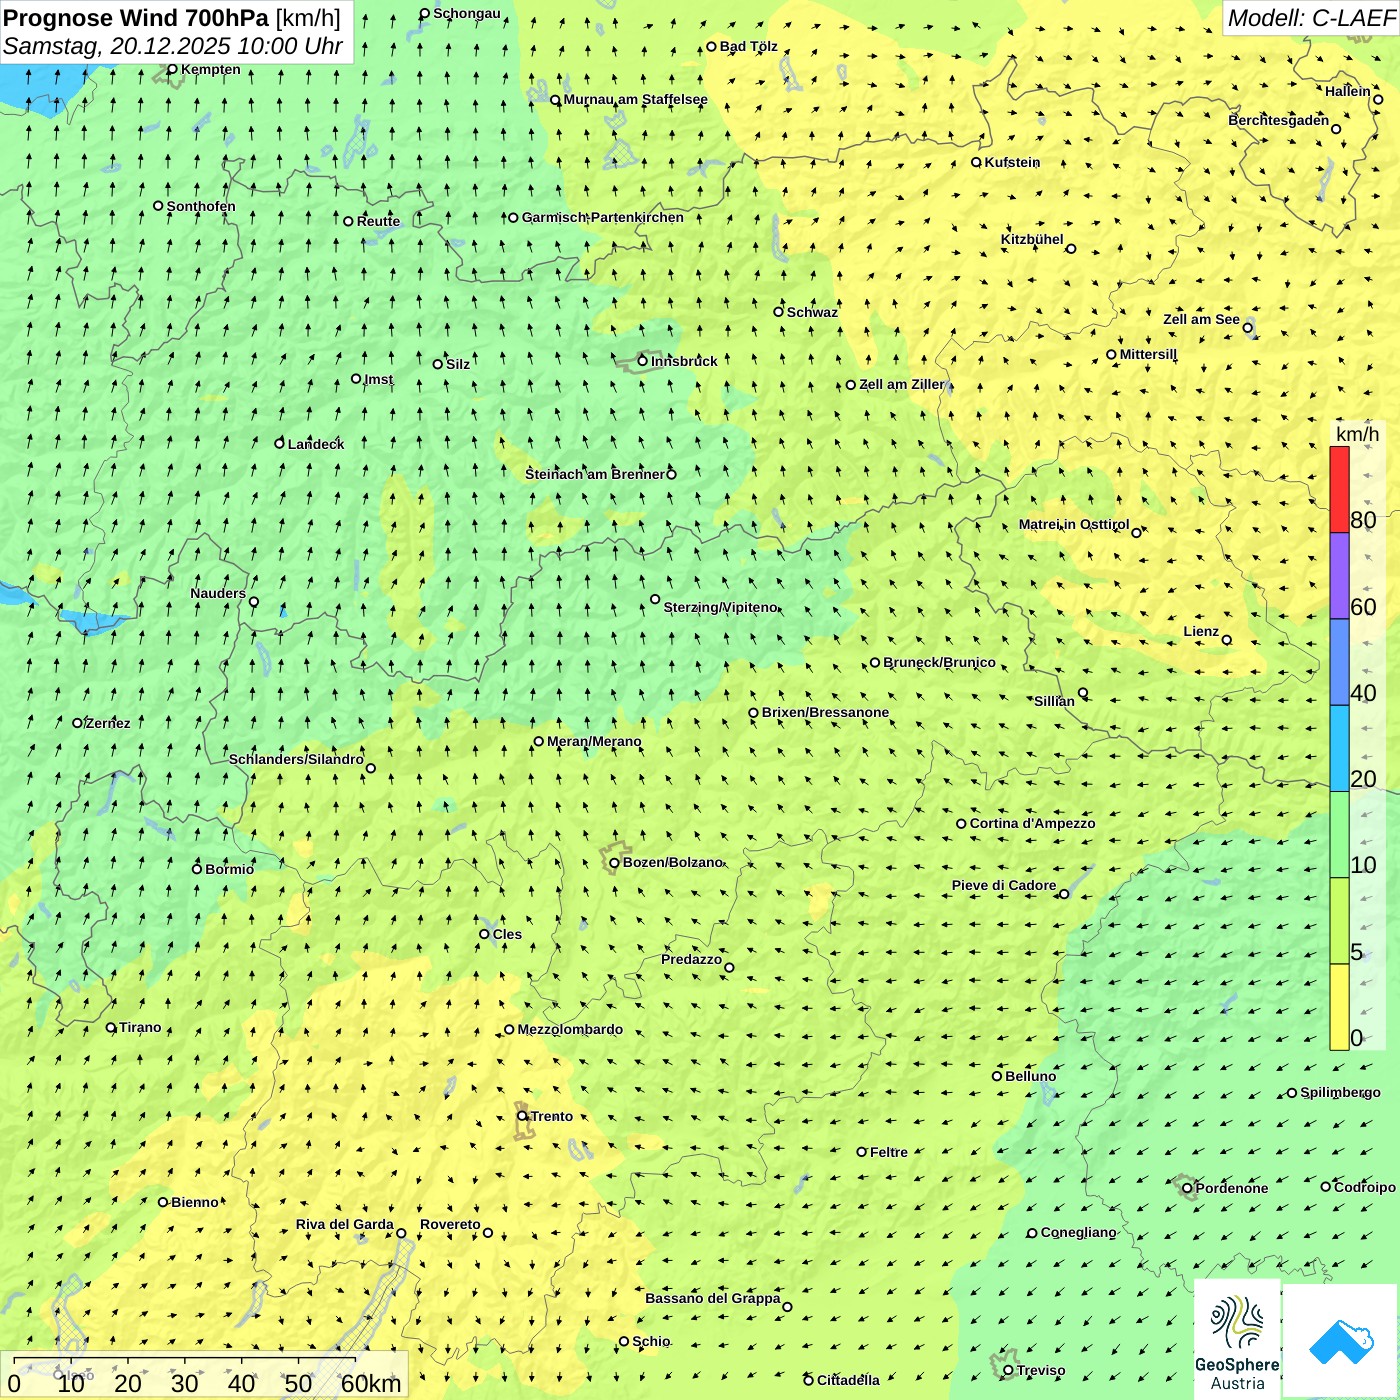
Task: Click the 'Pieve di Cadore' label
Action: point(1004,885)
